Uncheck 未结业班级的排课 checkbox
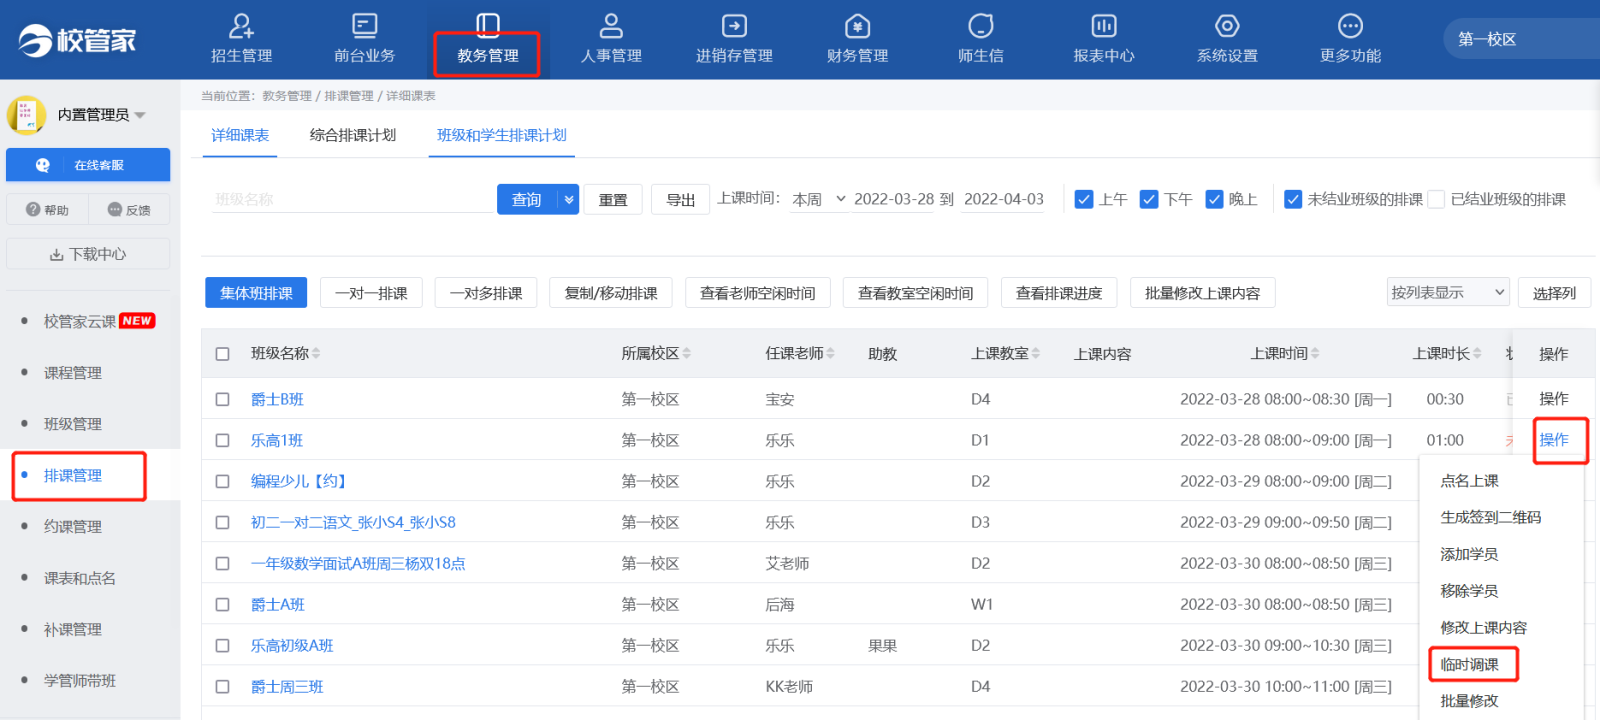Image resolution: width=1600 pixels, height=720 pixels. point(1293,199)
